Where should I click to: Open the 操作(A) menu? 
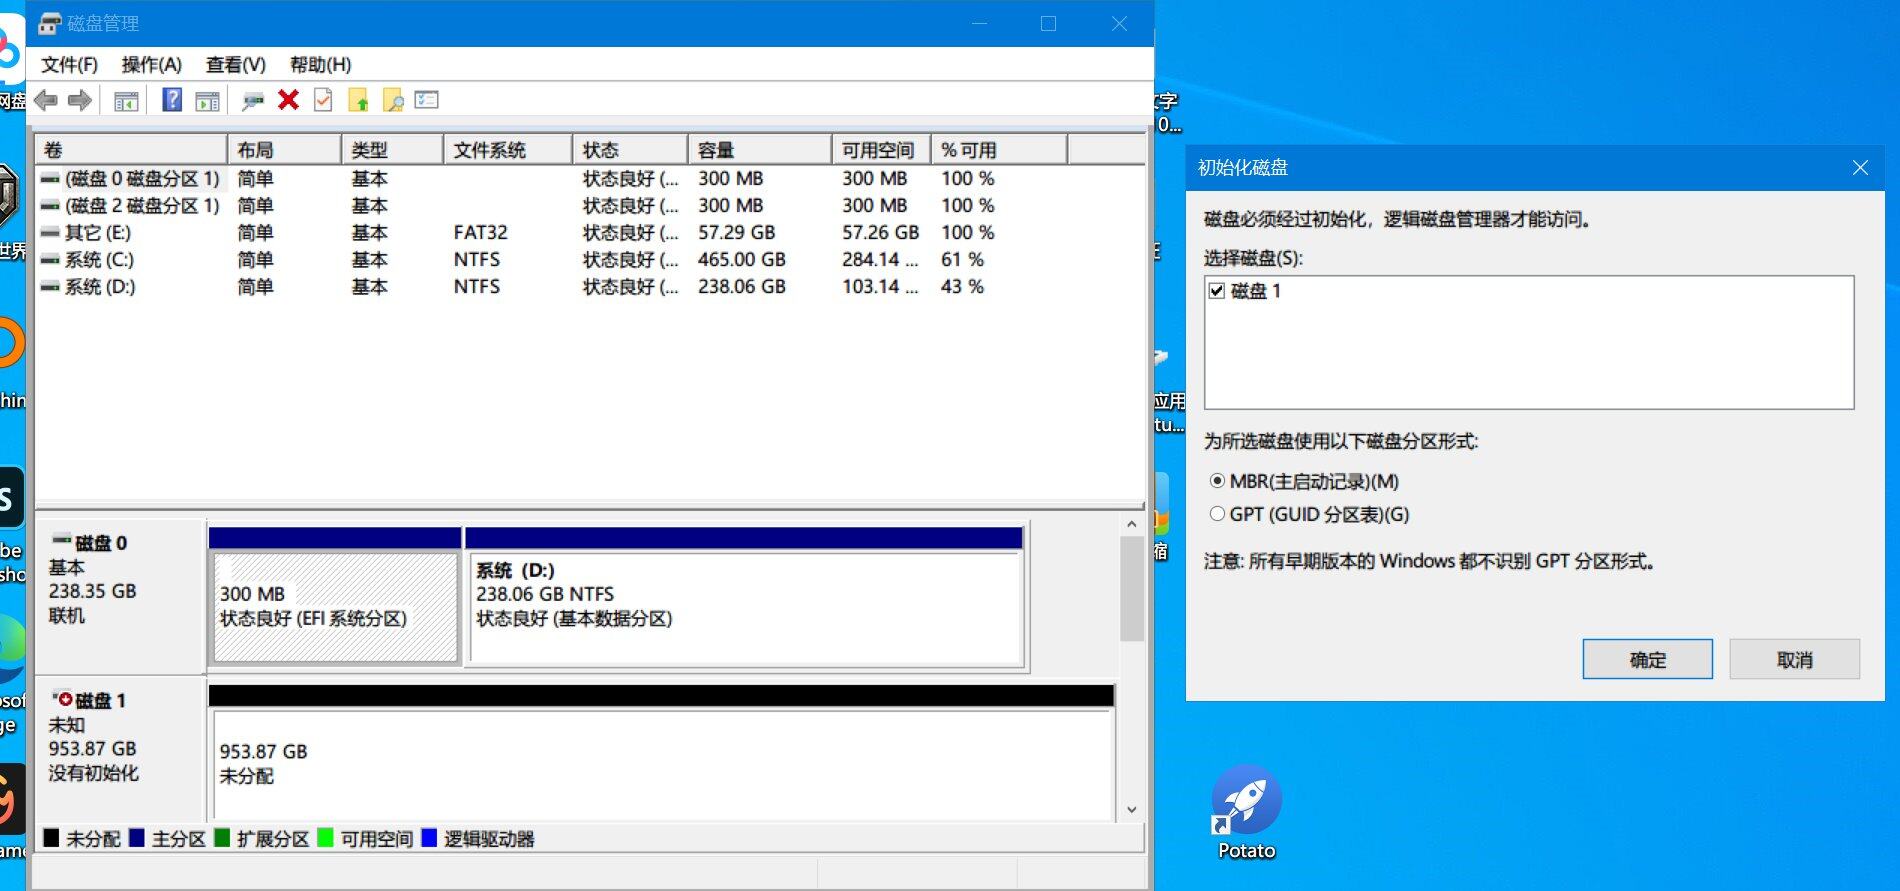click(152, 65)
